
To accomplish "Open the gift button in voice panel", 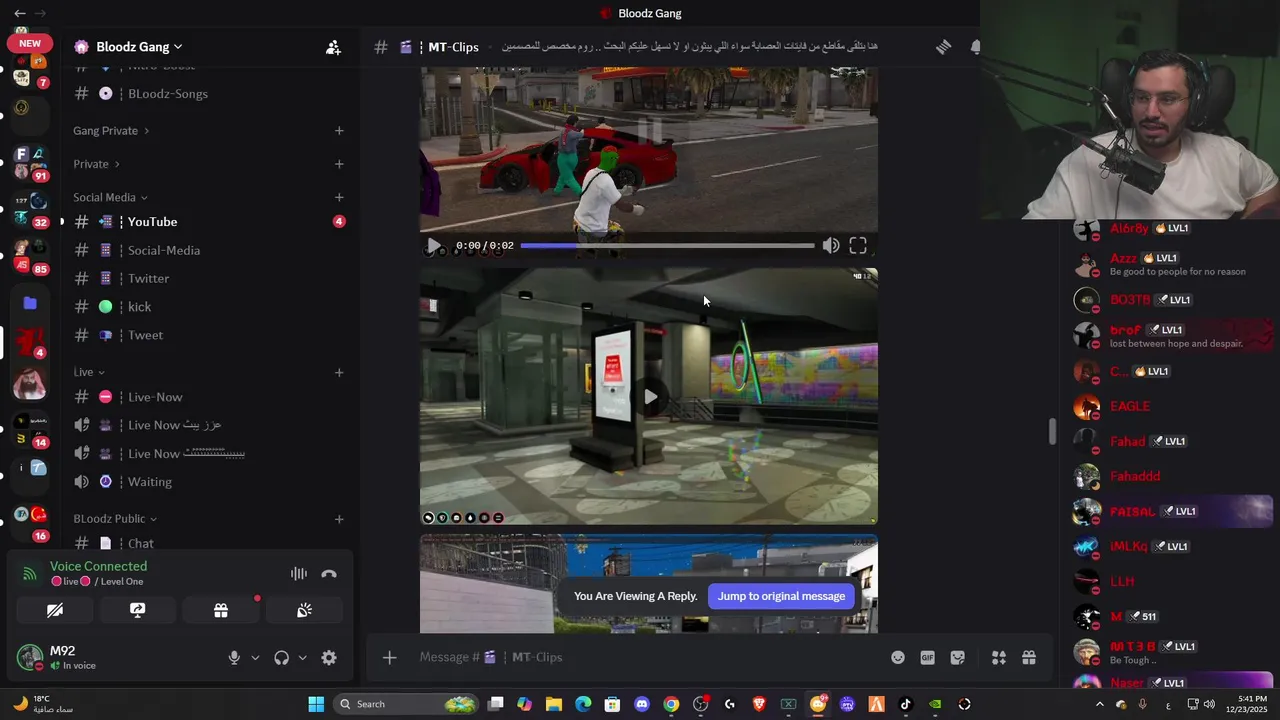I will (x=221, y=610).
